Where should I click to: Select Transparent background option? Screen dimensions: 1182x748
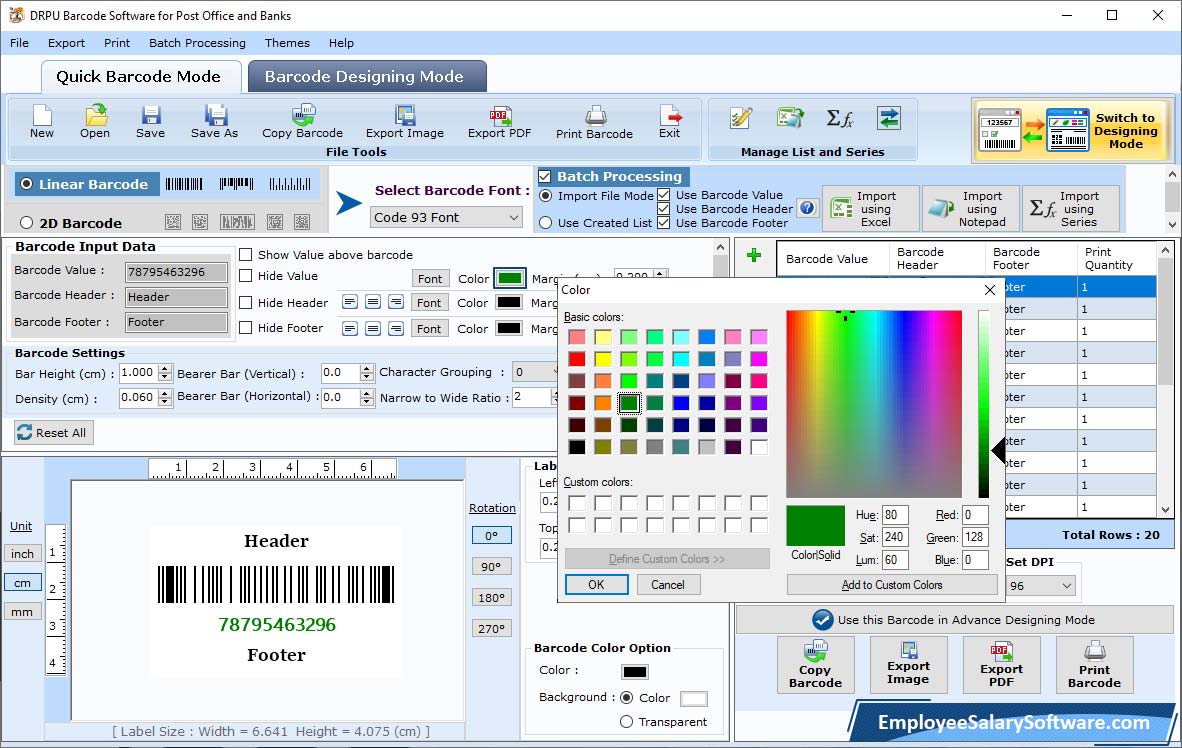click(626, 722)
